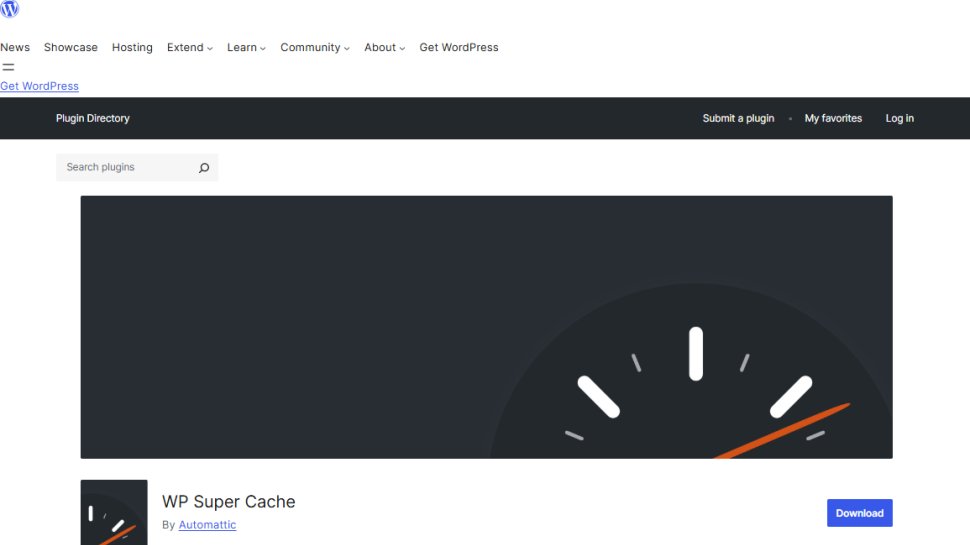
Task: Click the search magnifier icon
Action: tap(204, 168)
